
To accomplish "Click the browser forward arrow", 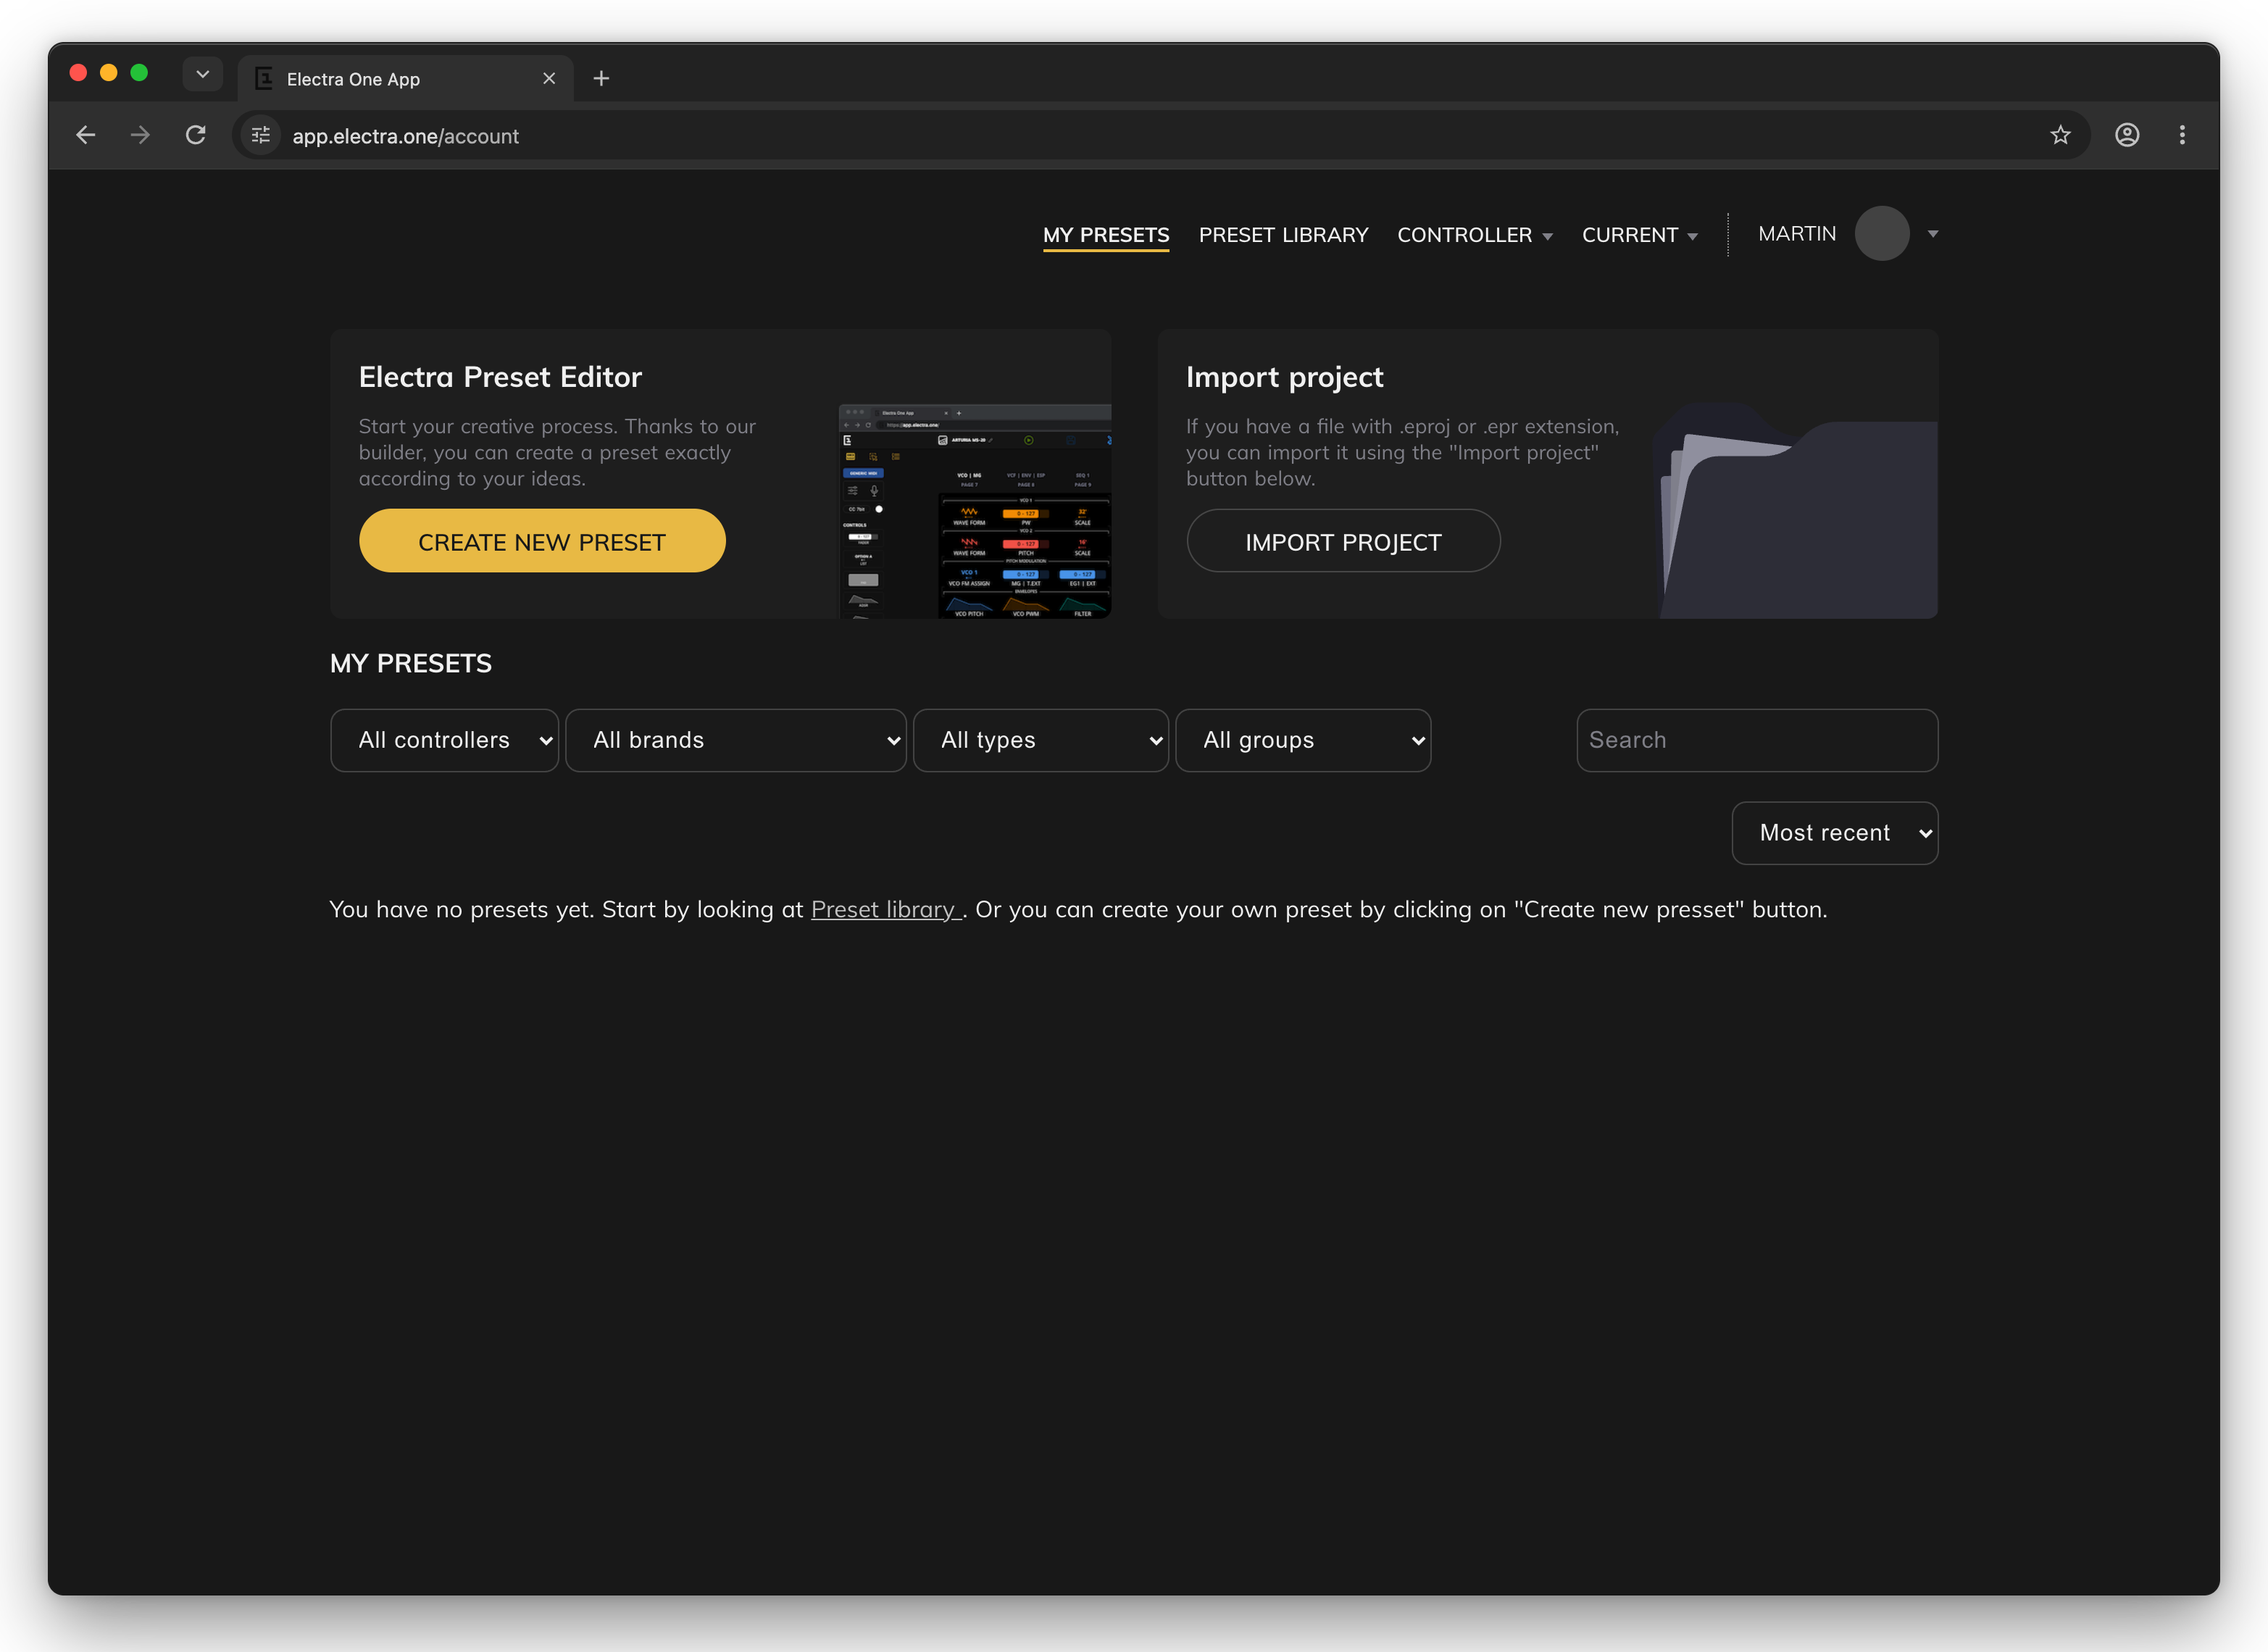I will [x=140, y=135].
